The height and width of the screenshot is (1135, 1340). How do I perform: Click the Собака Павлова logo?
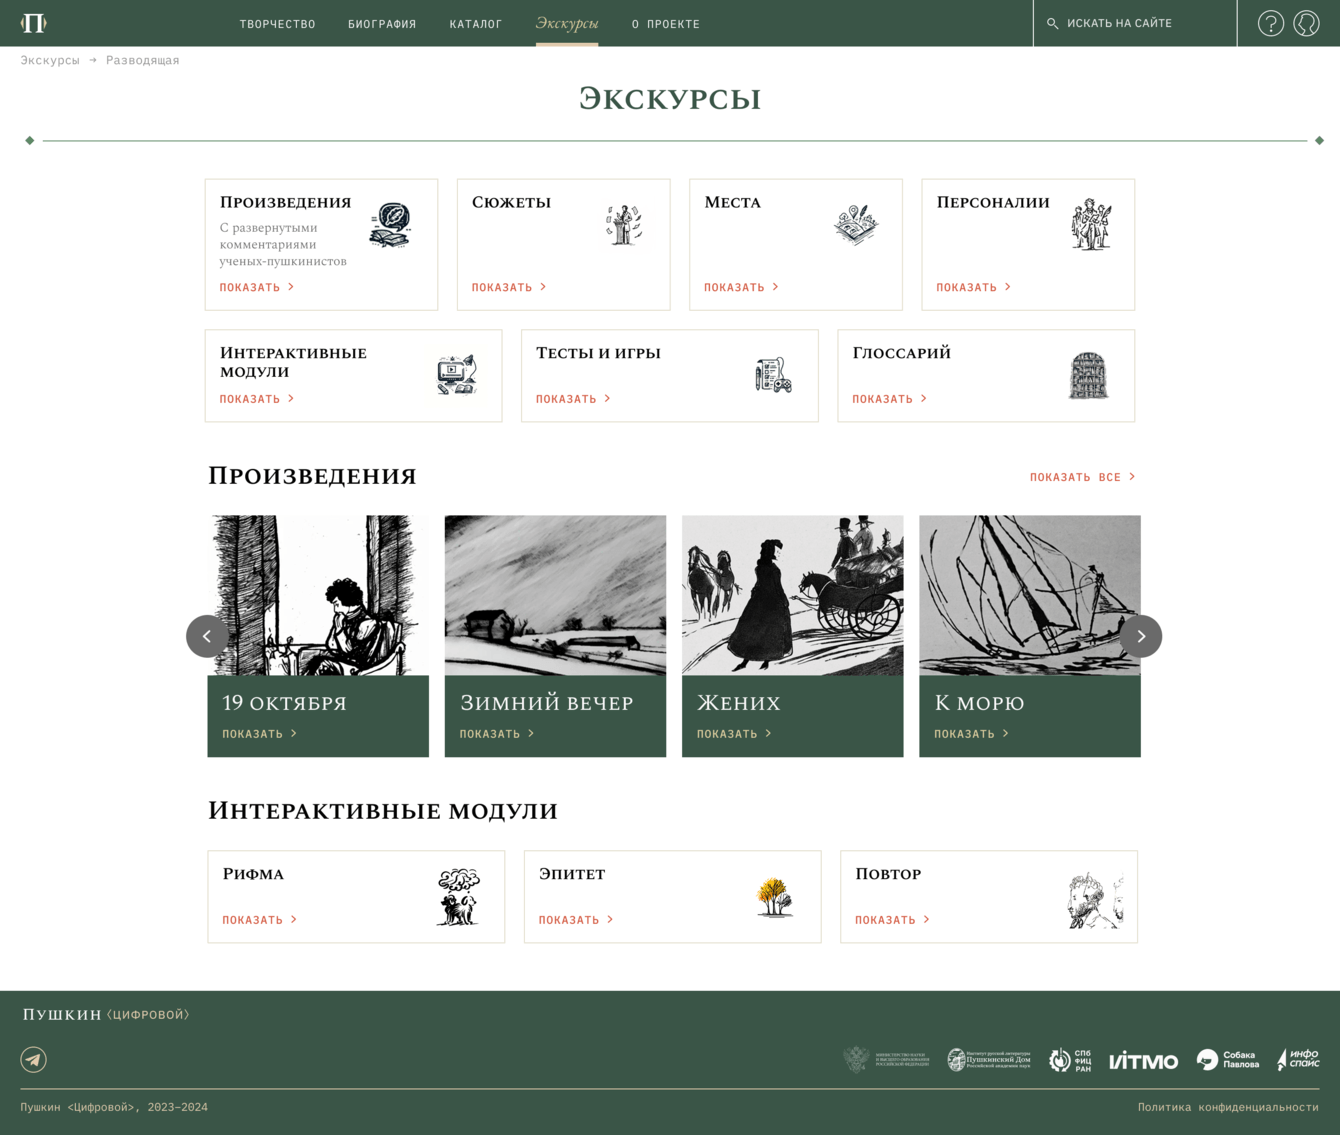coord(1228,1060)
